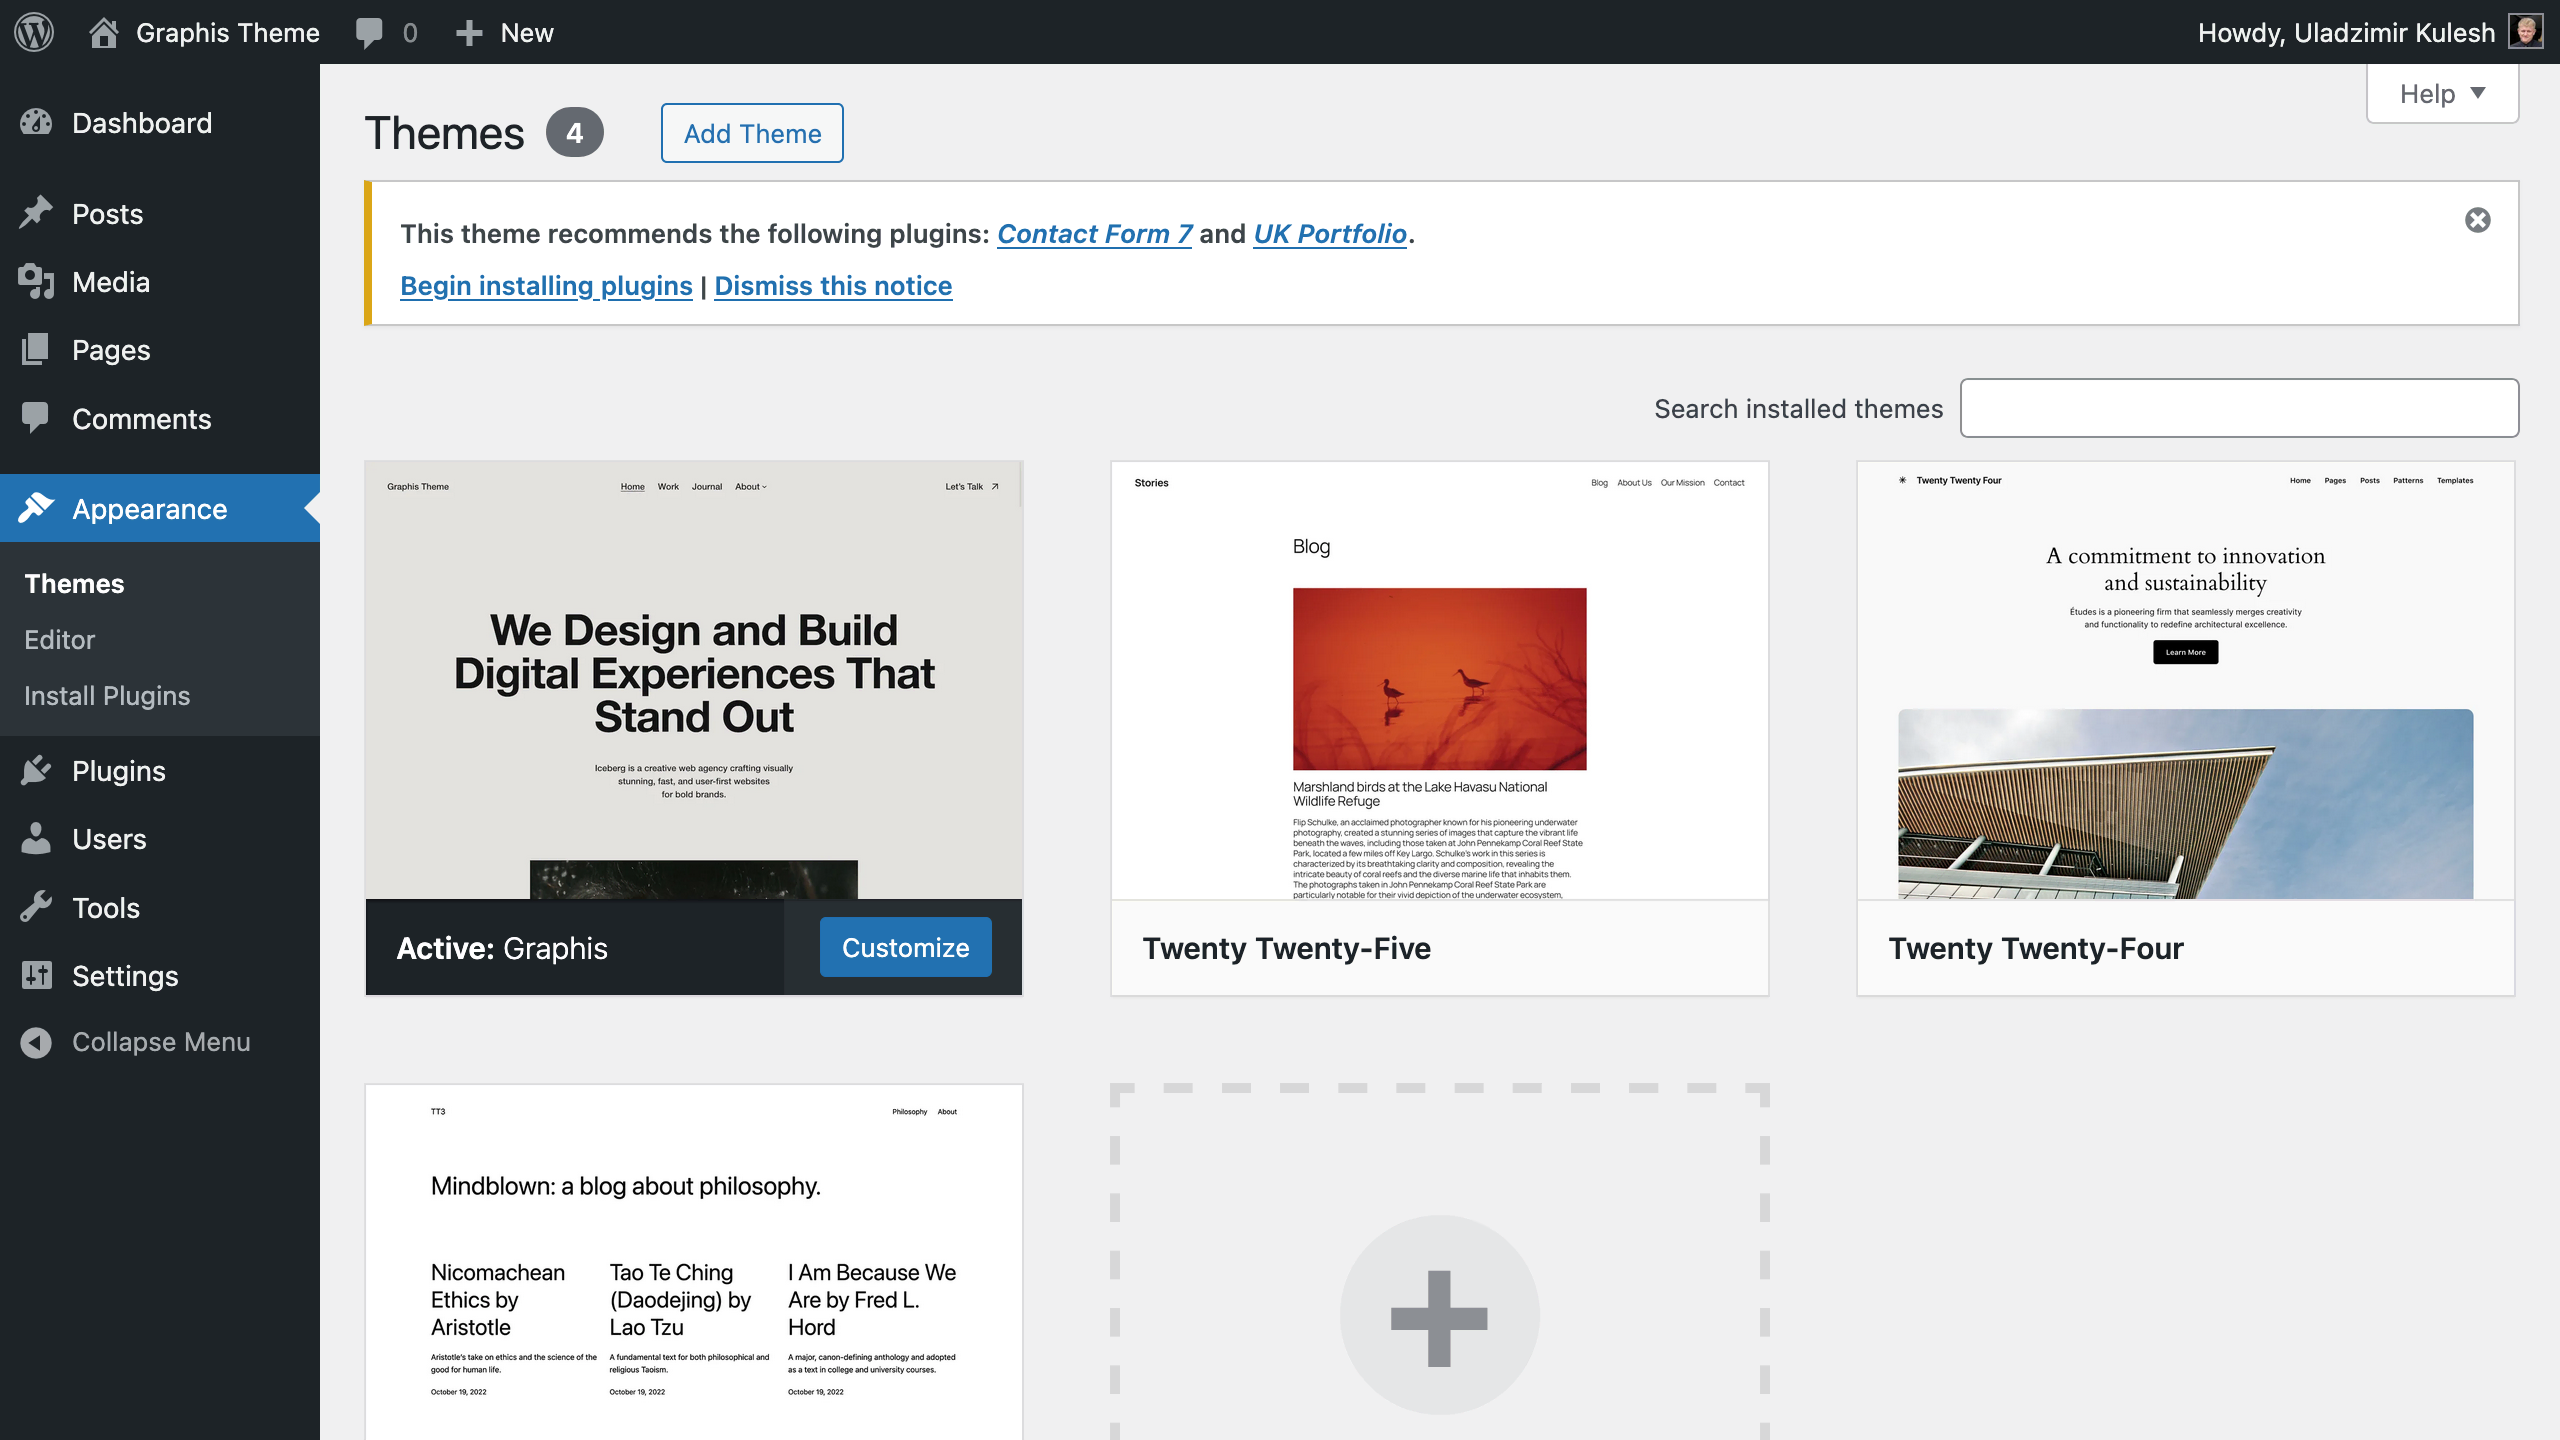2560x1440 pixels.
Task: Focus the Search installed themes field
Action: [x=2239, y=408]
